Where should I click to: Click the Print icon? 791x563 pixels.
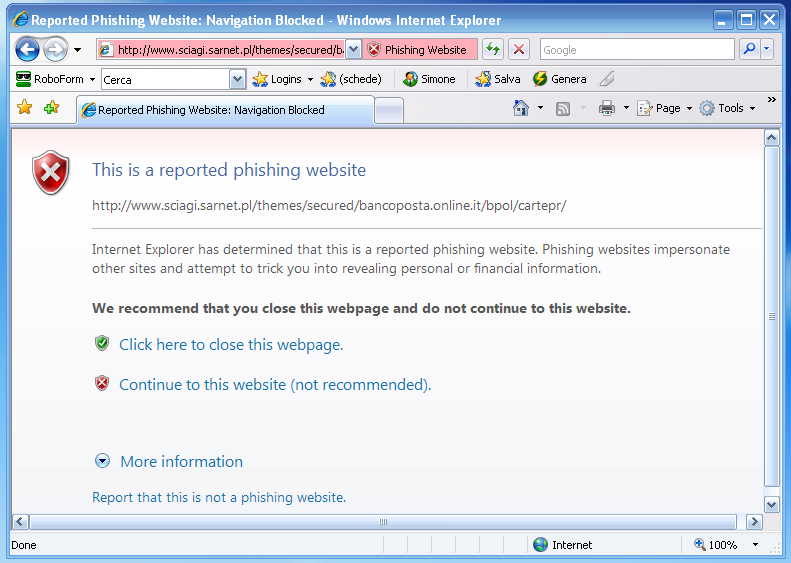coord(606,108)
